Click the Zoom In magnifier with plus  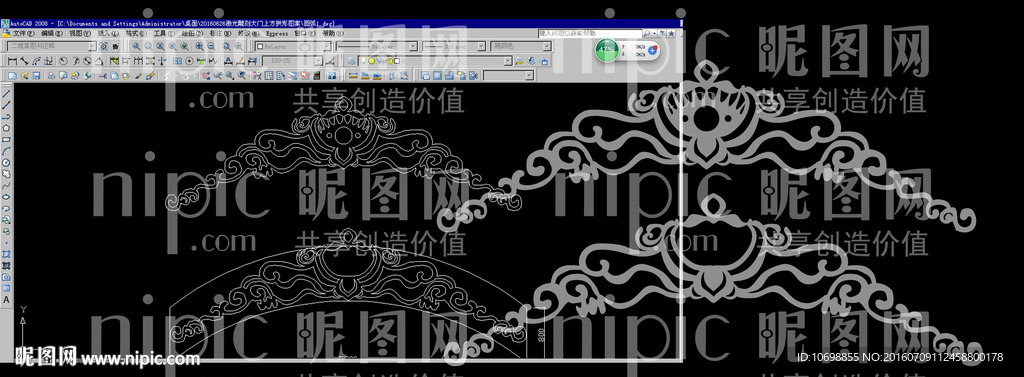point(200,46)
